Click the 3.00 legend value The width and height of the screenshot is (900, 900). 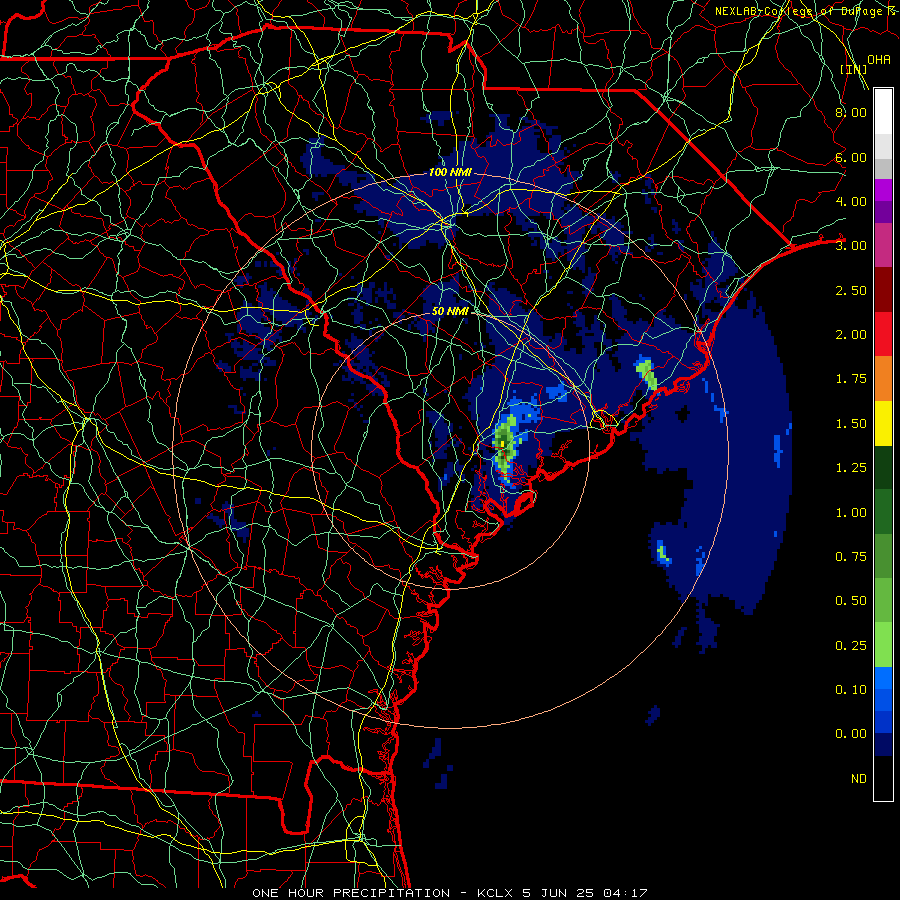tap(850, 246)
